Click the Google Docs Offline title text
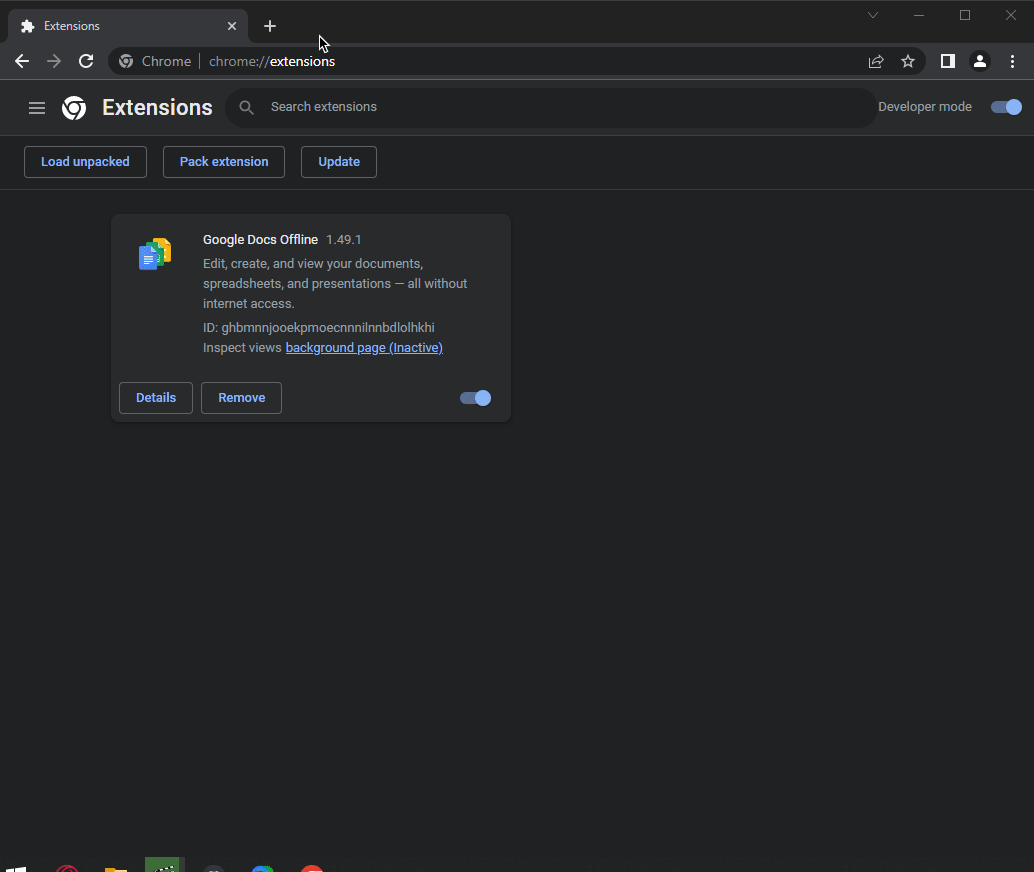Screen dimensions: 1034x872 click(260, 240)
